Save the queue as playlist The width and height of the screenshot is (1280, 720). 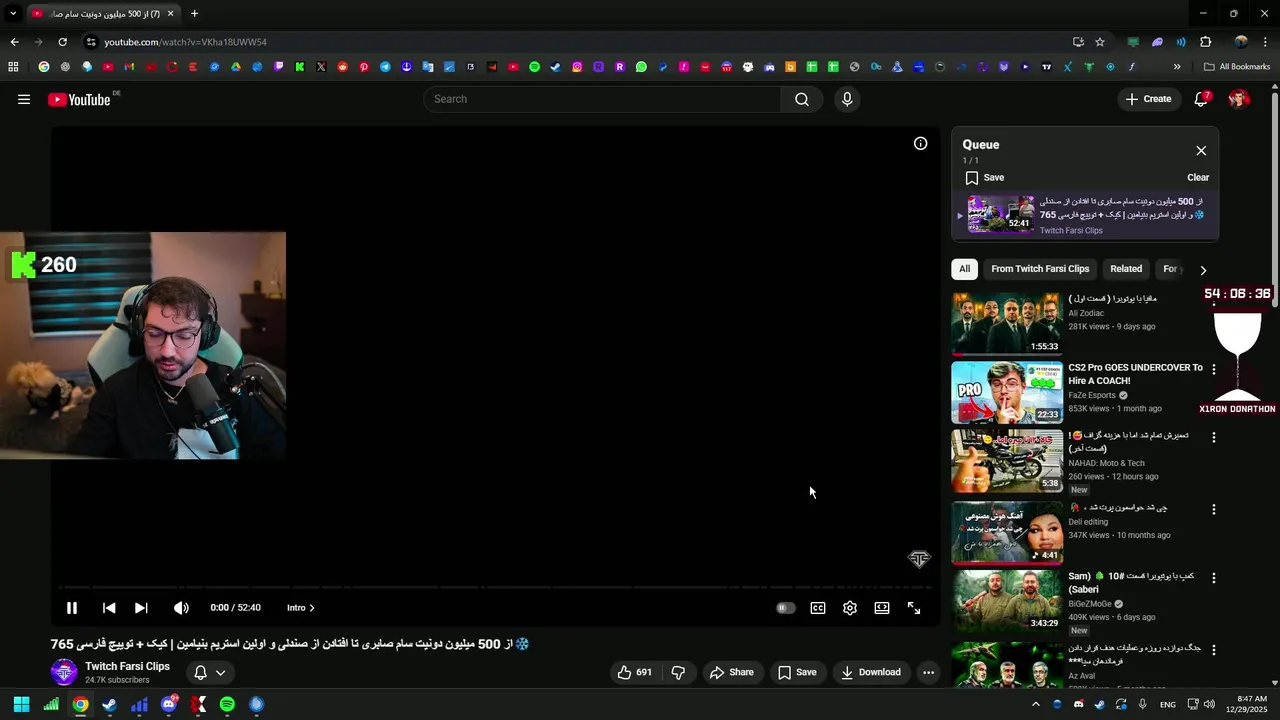[x=985, y=178]
